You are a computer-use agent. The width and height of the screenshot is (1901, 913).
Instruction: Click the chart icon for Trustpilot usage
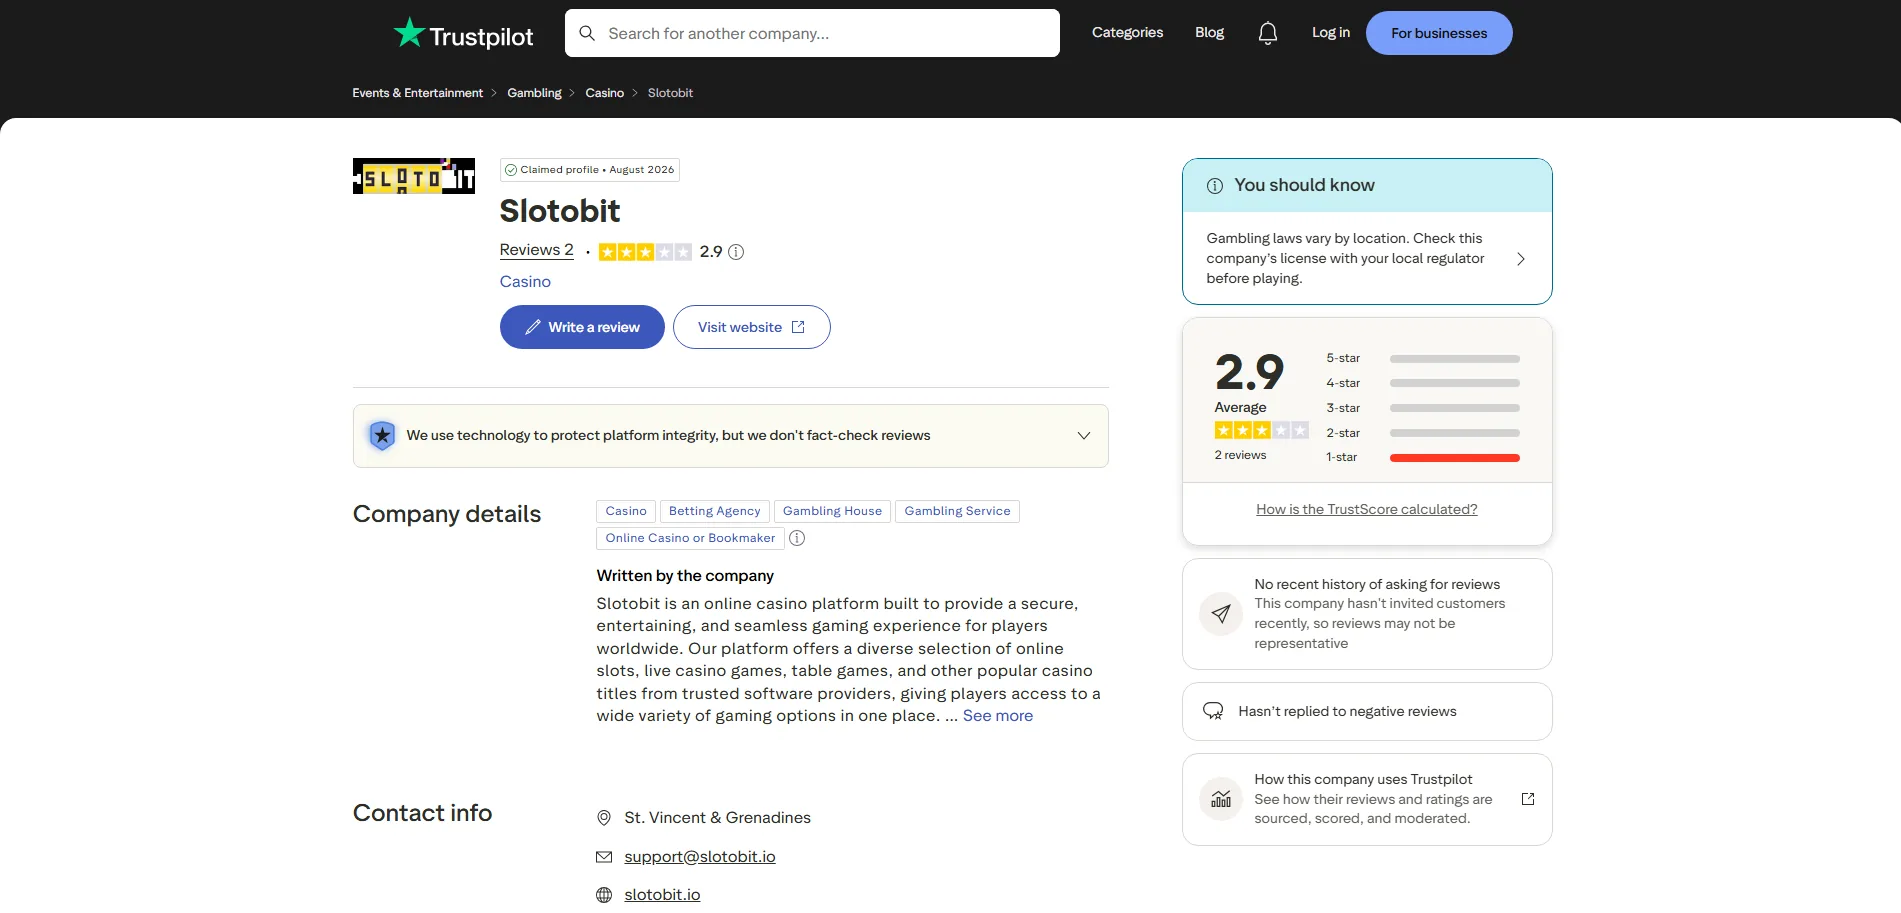pos(1221,799)
